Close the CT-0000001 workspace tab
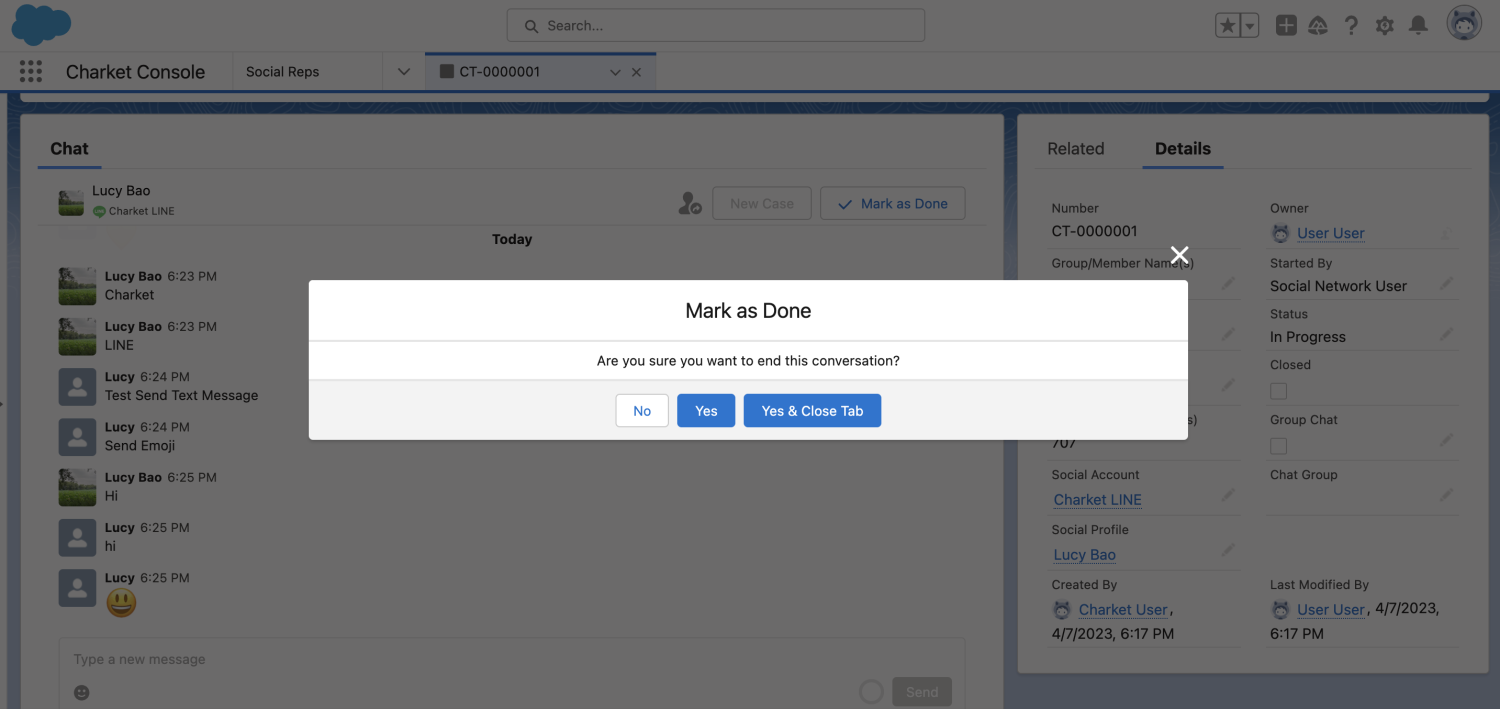The image size is (1500, 709). point(636,72)
